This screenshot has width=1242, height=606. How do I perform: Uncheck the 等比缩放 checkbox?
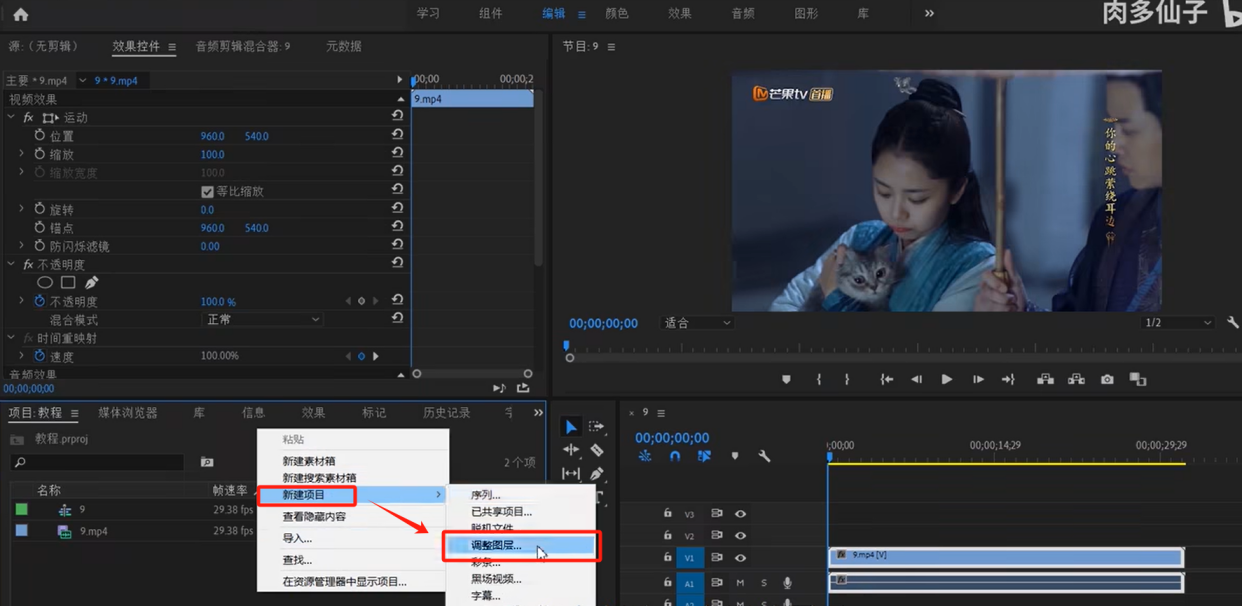(207, 191)
